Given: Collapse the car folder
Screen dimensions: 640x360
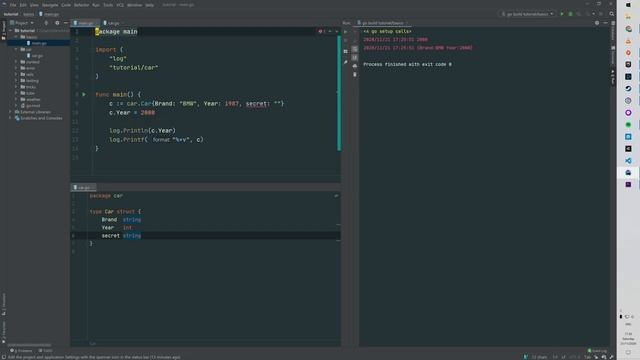Looking at the screenshot, I should click(17, 49).
